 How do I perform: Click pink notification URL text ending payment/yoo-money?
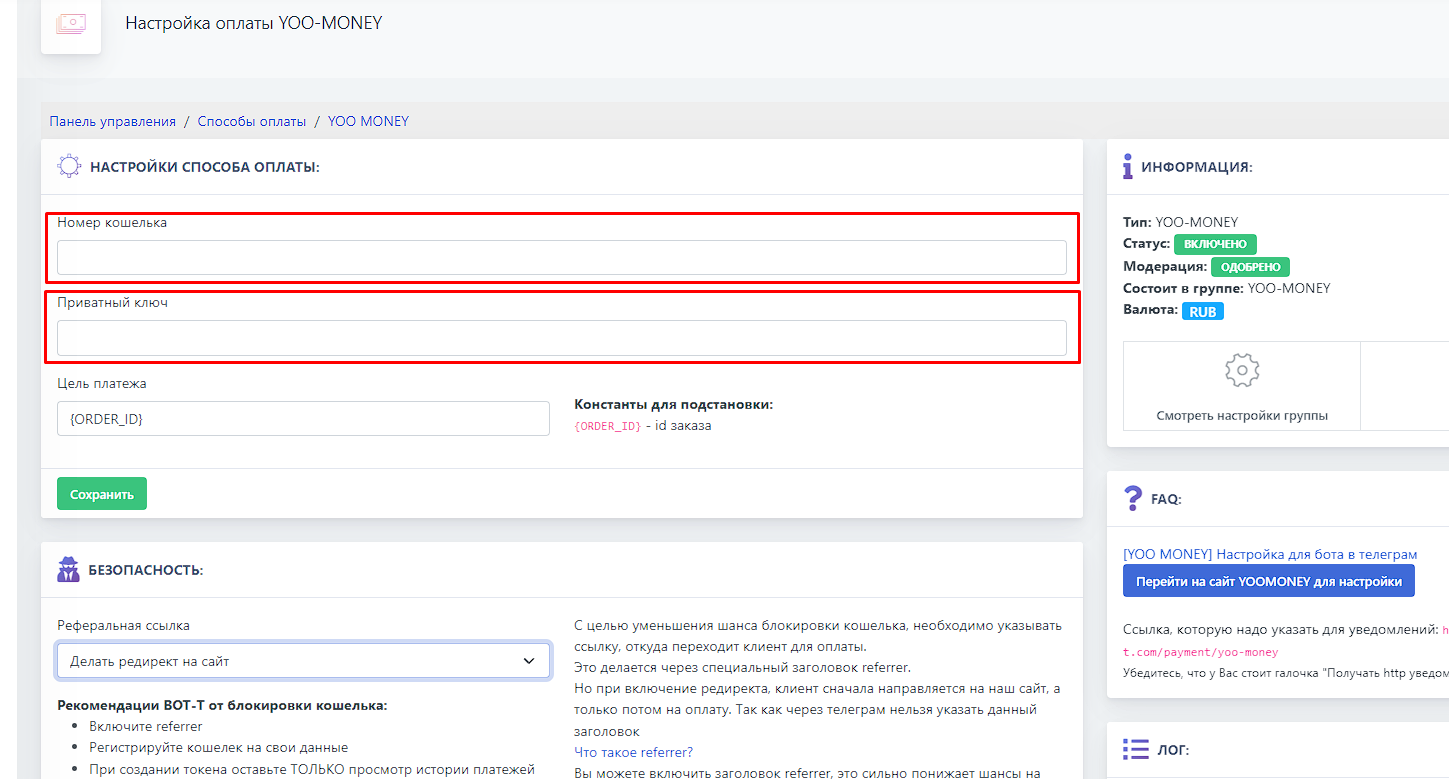tap(1285, 641)
